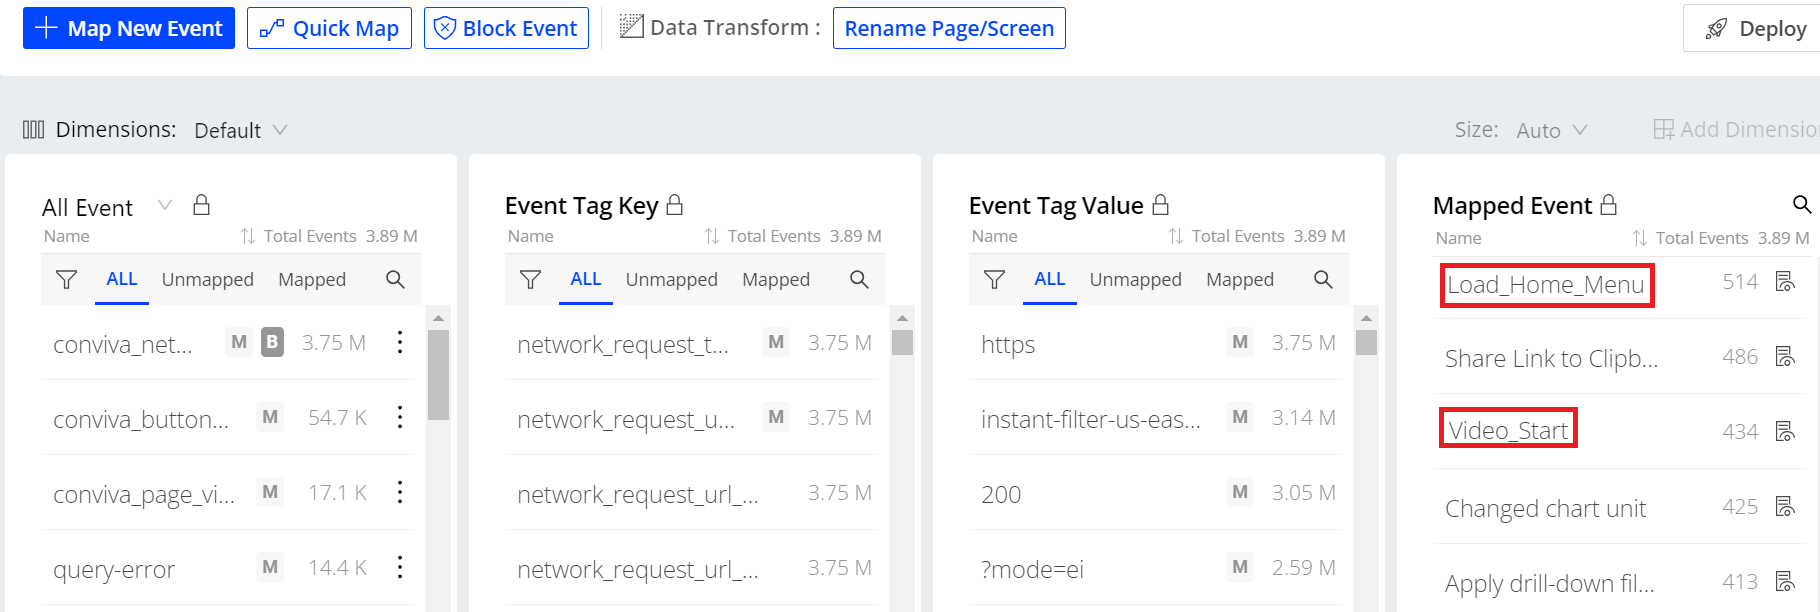The width and height of the screenshot is (1820, 612).
Task: Toggle the lock beside Event Tag Key
Action: (x=675, y=205)
